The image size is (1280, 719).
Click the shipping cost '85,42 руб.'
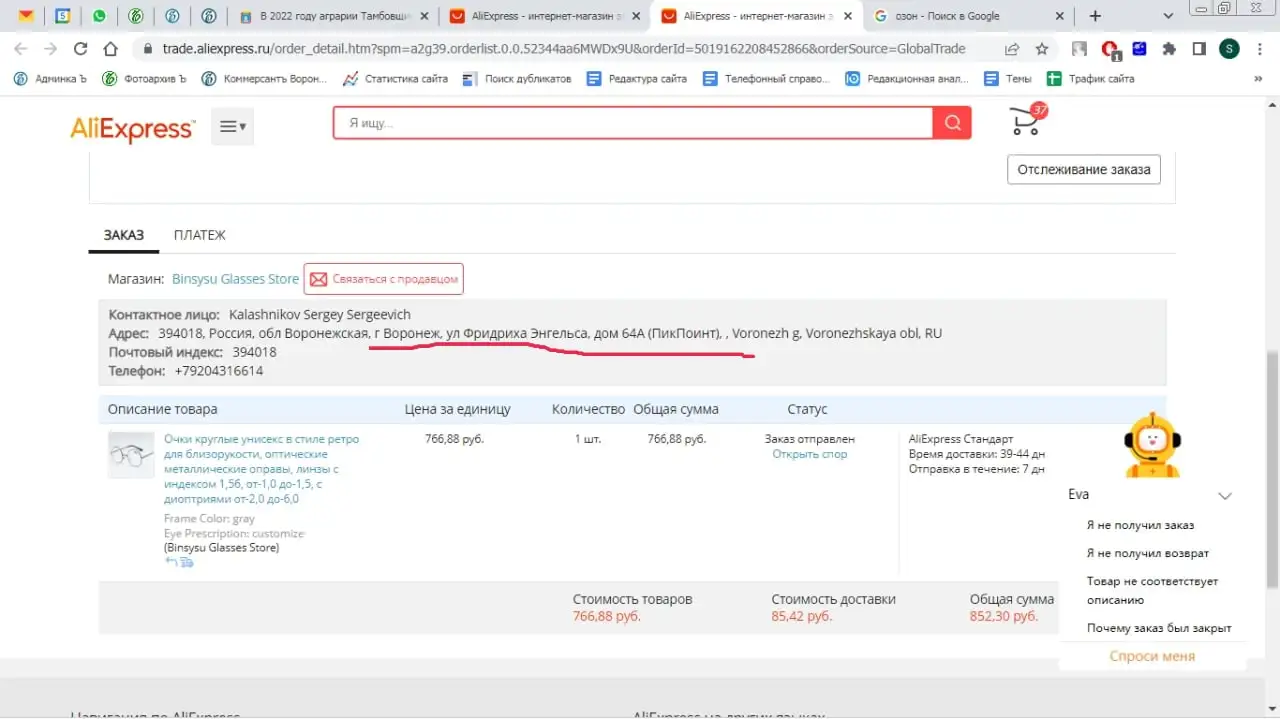pos(802,617)
